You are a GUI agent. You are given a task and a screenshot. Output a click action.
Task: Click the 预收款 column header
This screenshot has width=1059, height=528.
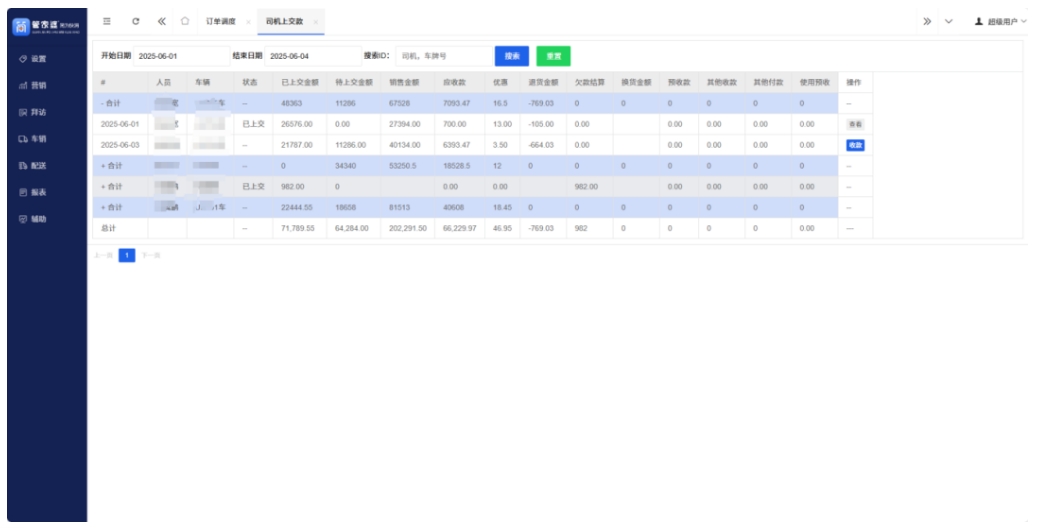pyautogui.click(x=679, y=82)
